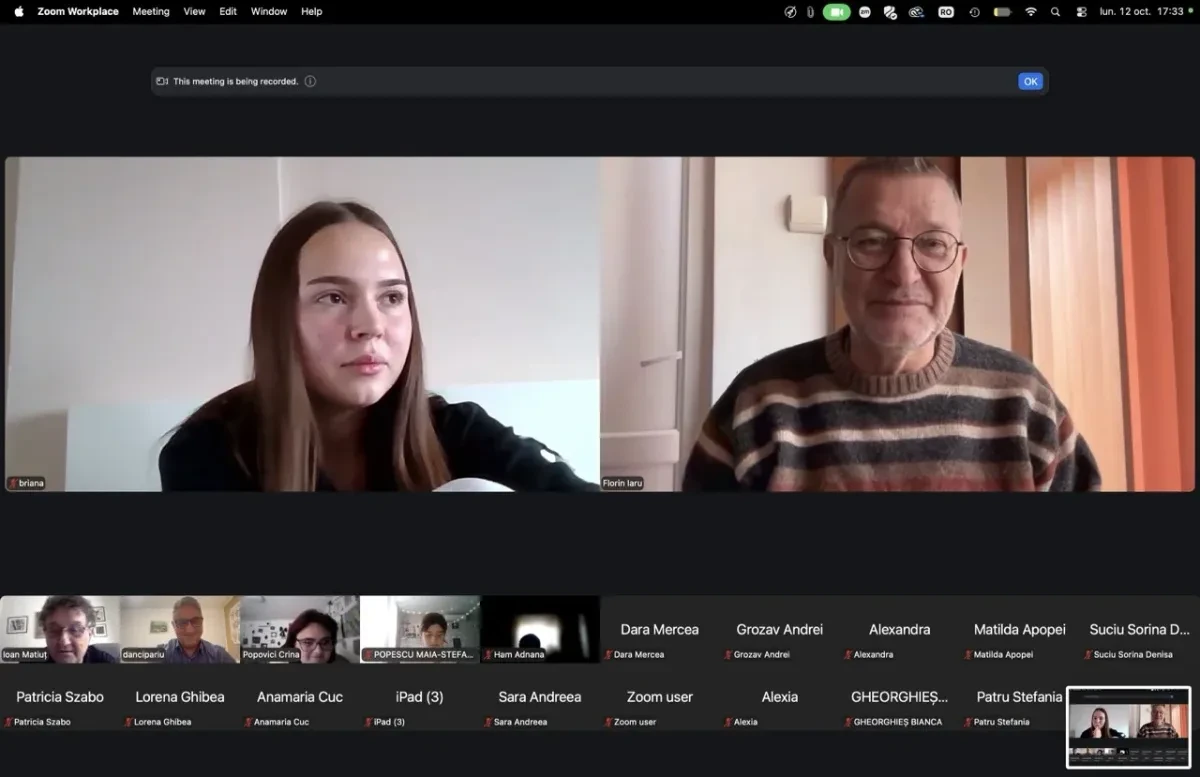Select Popovici Crina's video thumbnail
Image resolution: width=1200 pixels, height=777 pixels.
pyautogui.click(x=300, y=630)
